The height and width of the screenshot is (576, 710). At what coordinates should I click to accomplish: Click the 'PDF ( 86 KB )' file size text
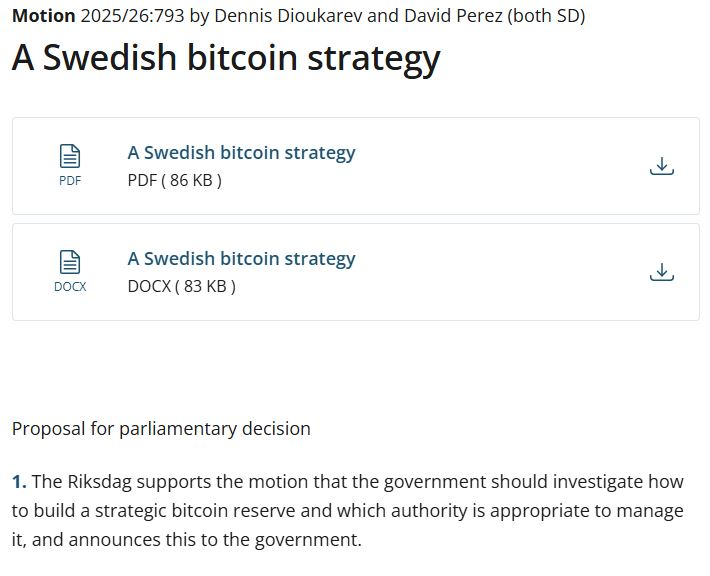[x=175, y=180]
